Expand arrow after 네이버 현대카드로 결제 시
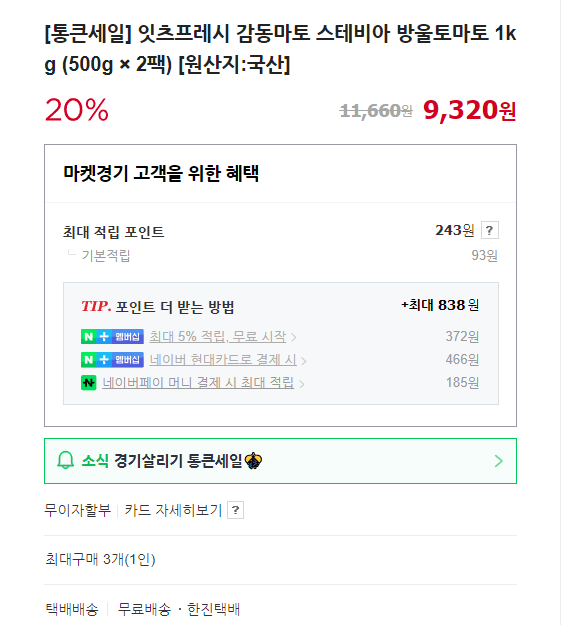 (x=304, y=361)
